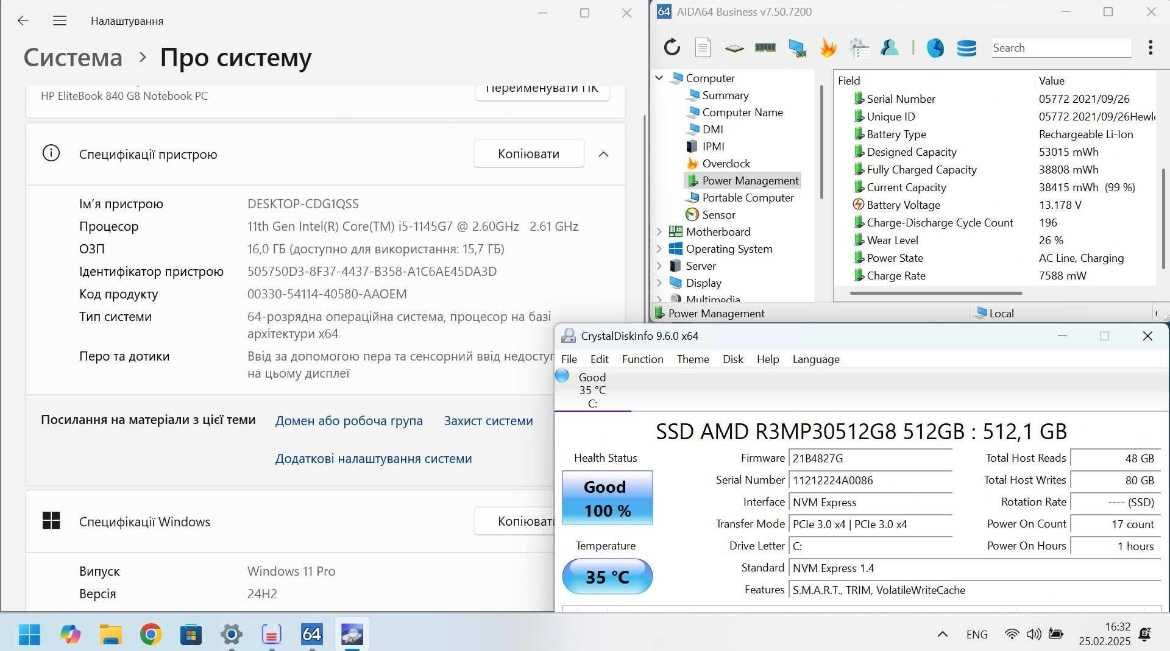
Task: Show hidden tray icons with the chevron
Action: [942, 634]
